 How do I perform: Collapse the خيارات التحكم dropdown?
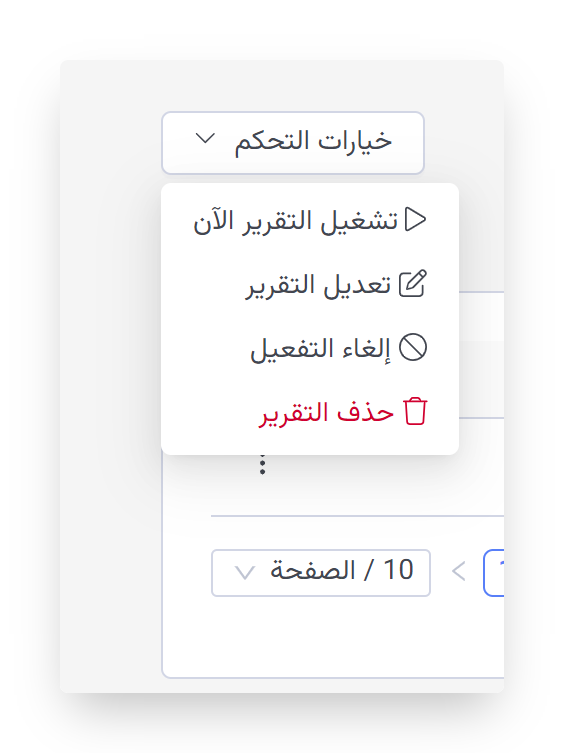tap(293, 143)
